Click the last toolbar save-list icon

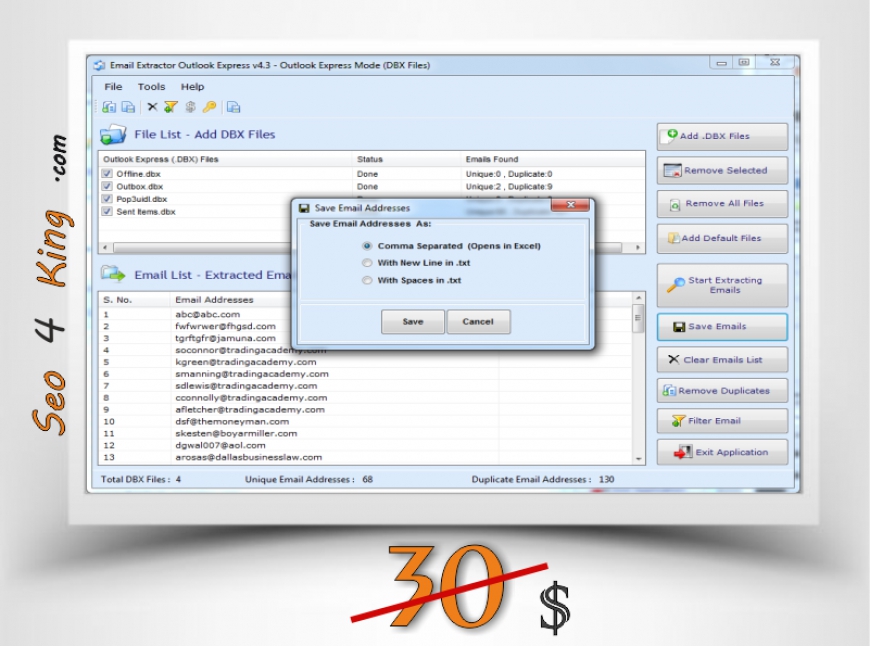[x=234, y=107]
